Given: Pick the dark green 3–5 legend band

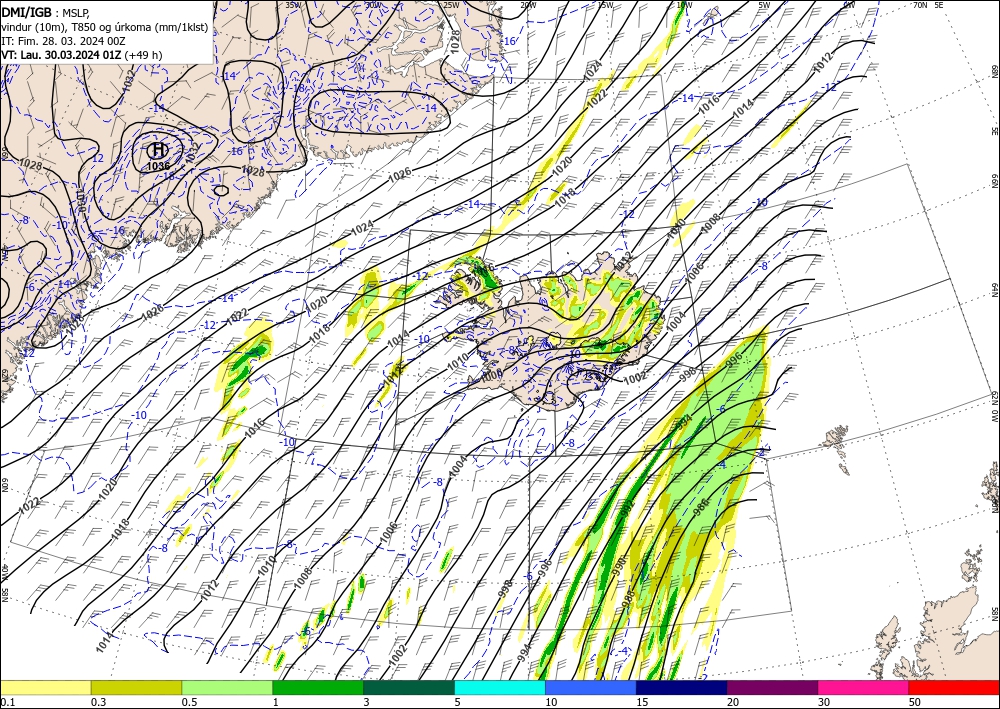Looking at the screenshot, I should (409, 687).
